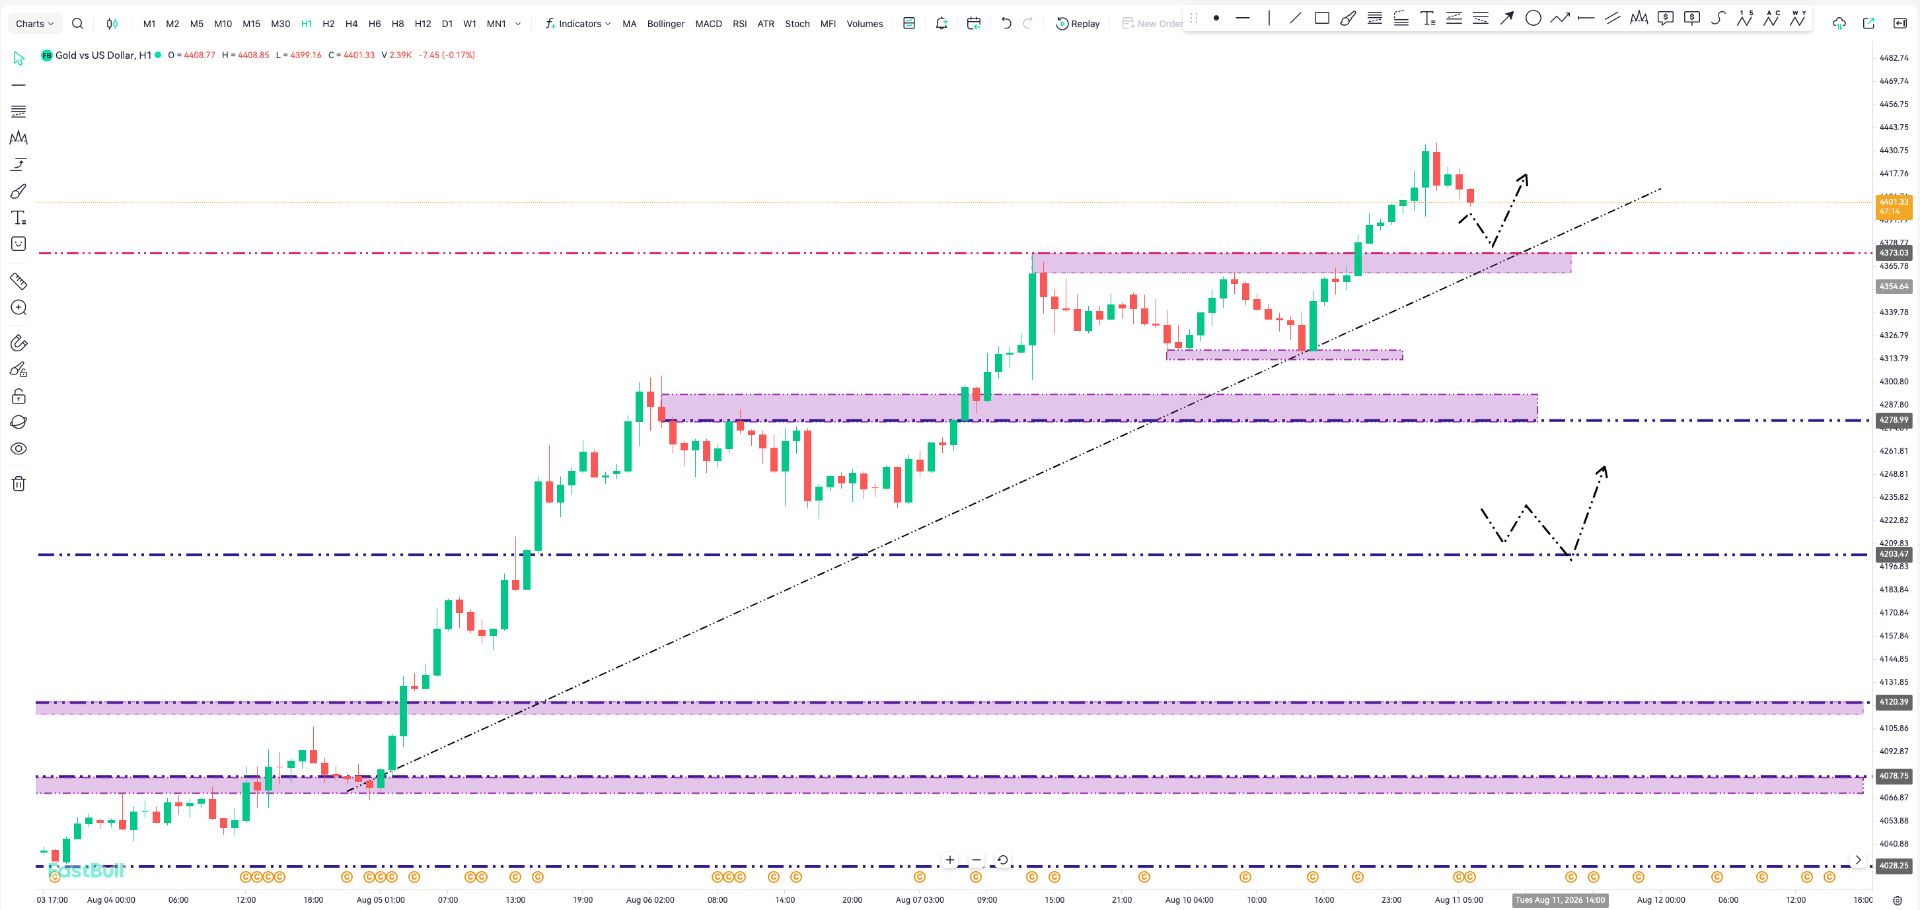This screenshot has width=1920, height=910.
Task: Pick the circle drawing tool
Action: 1533,18
